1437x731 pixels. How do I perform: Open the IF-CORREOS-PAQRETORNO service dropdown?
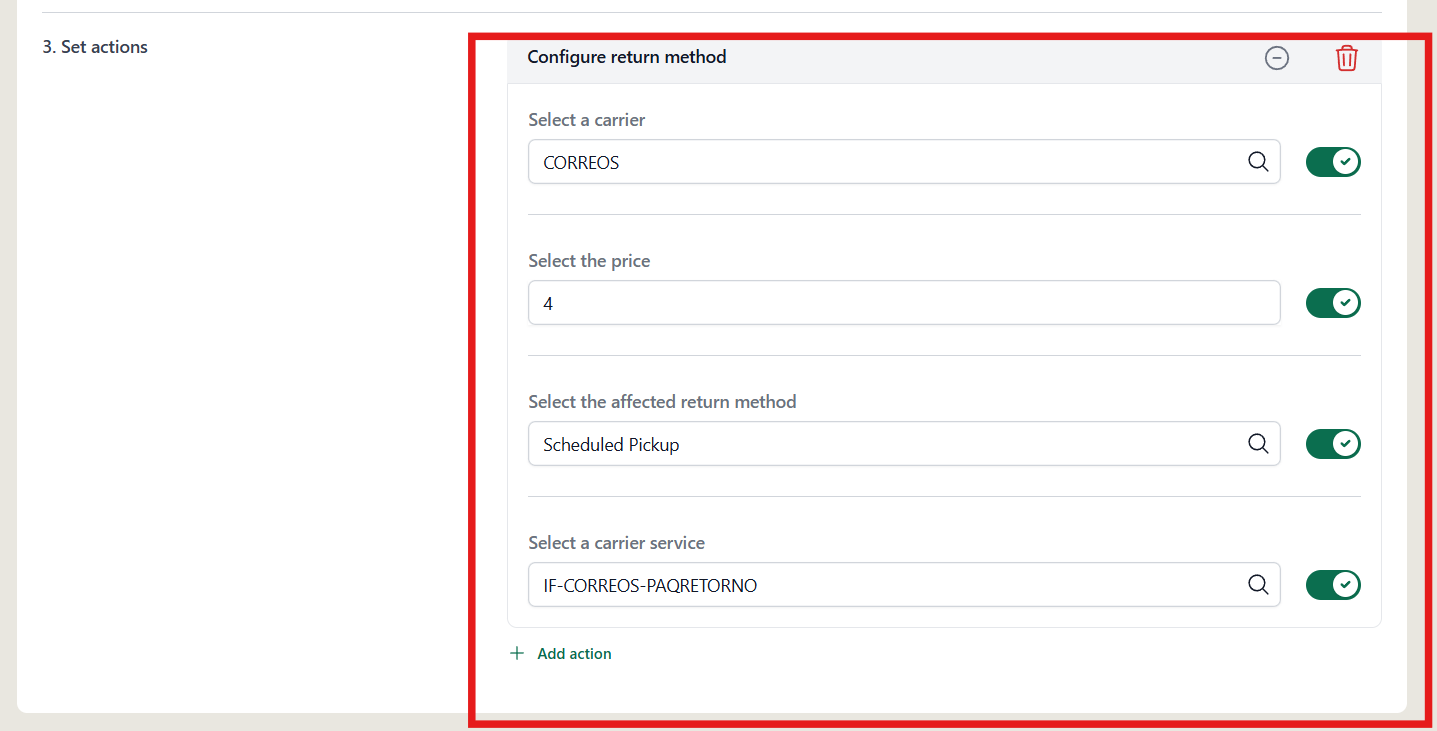click(904, 585)
